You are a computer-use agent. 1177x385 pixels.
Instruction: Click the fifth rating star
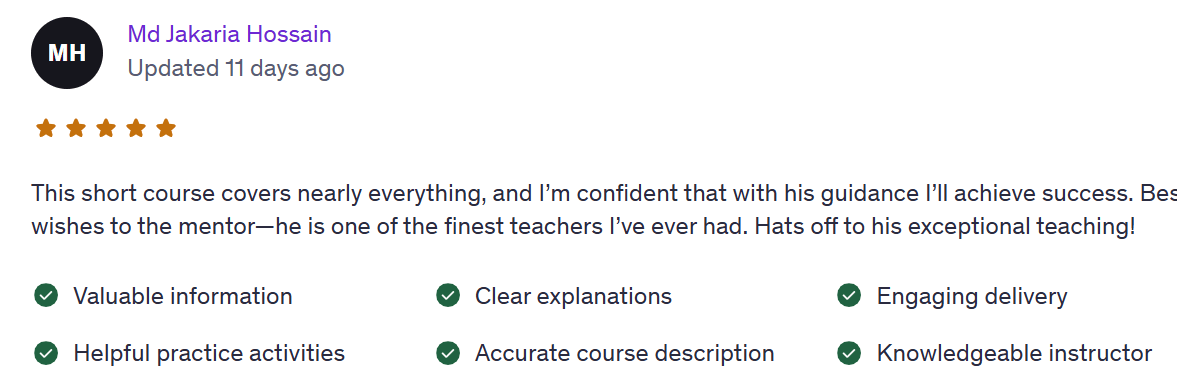(x=166, y=128)
